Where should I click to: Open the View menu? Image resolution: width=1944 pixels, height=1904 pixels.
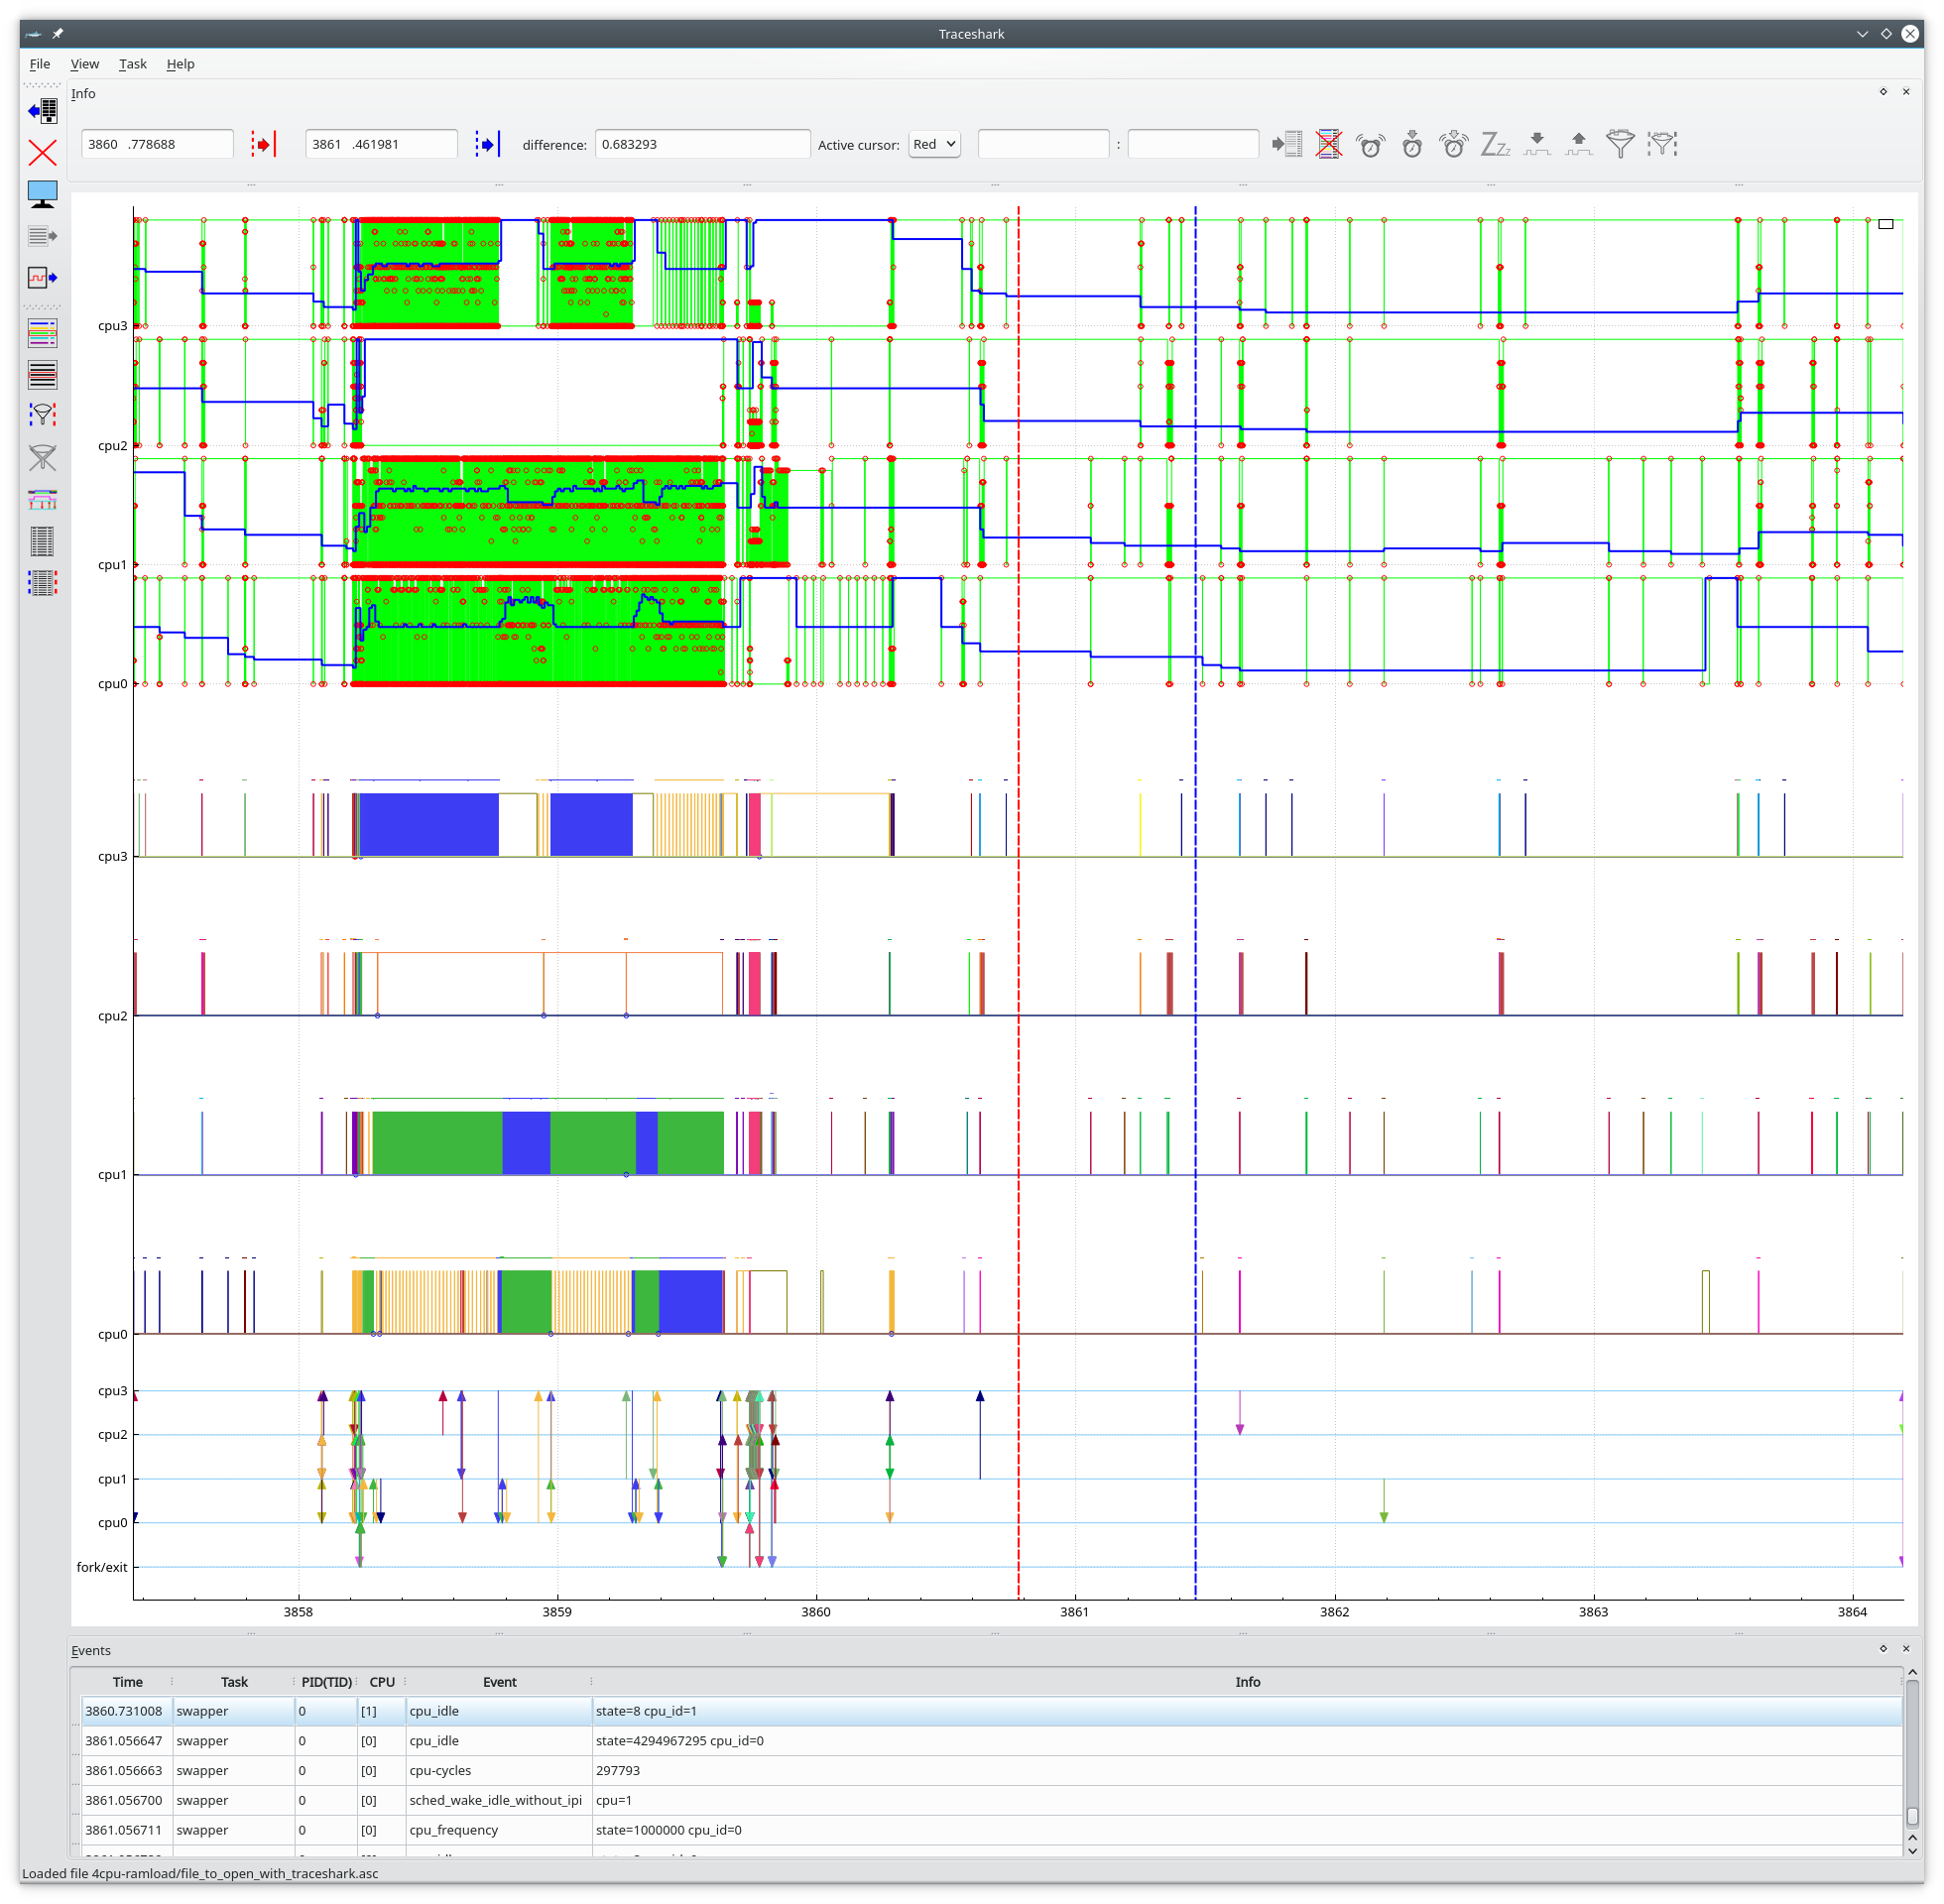pyautogui.click(x=84, y=64)
